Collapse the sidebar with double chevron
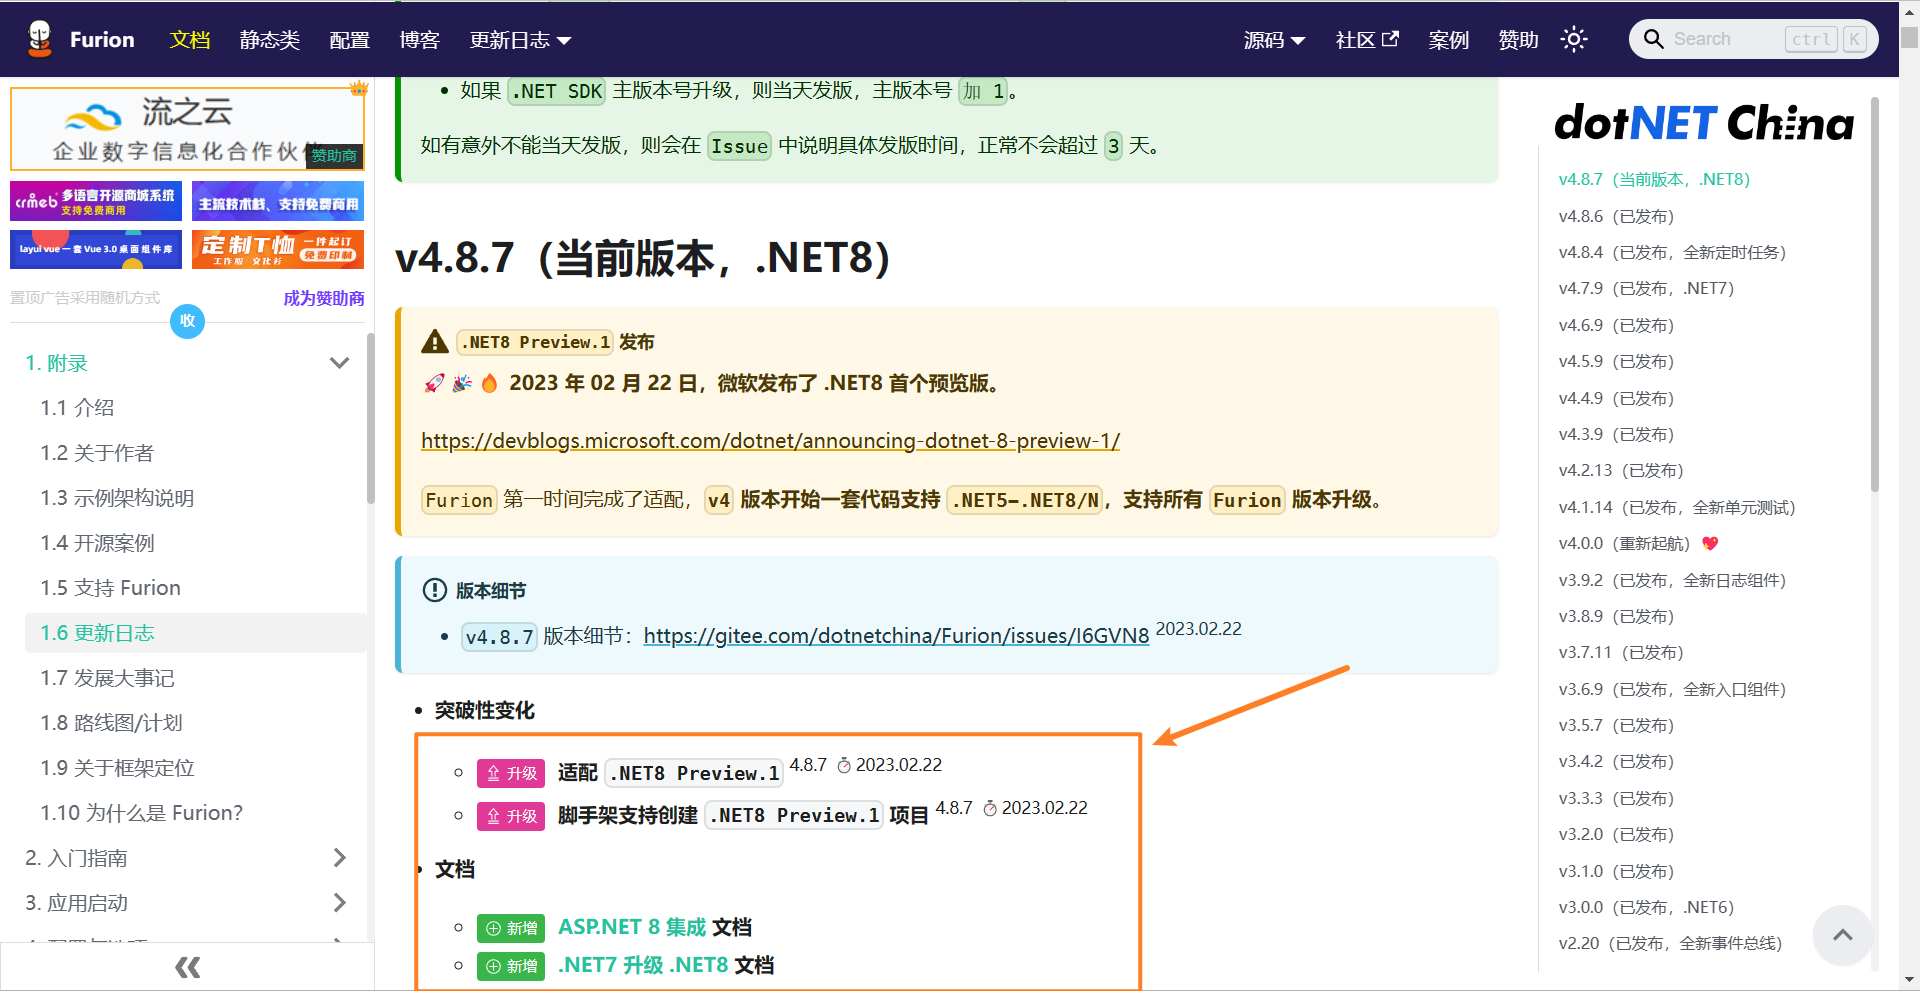 [187, 967]
